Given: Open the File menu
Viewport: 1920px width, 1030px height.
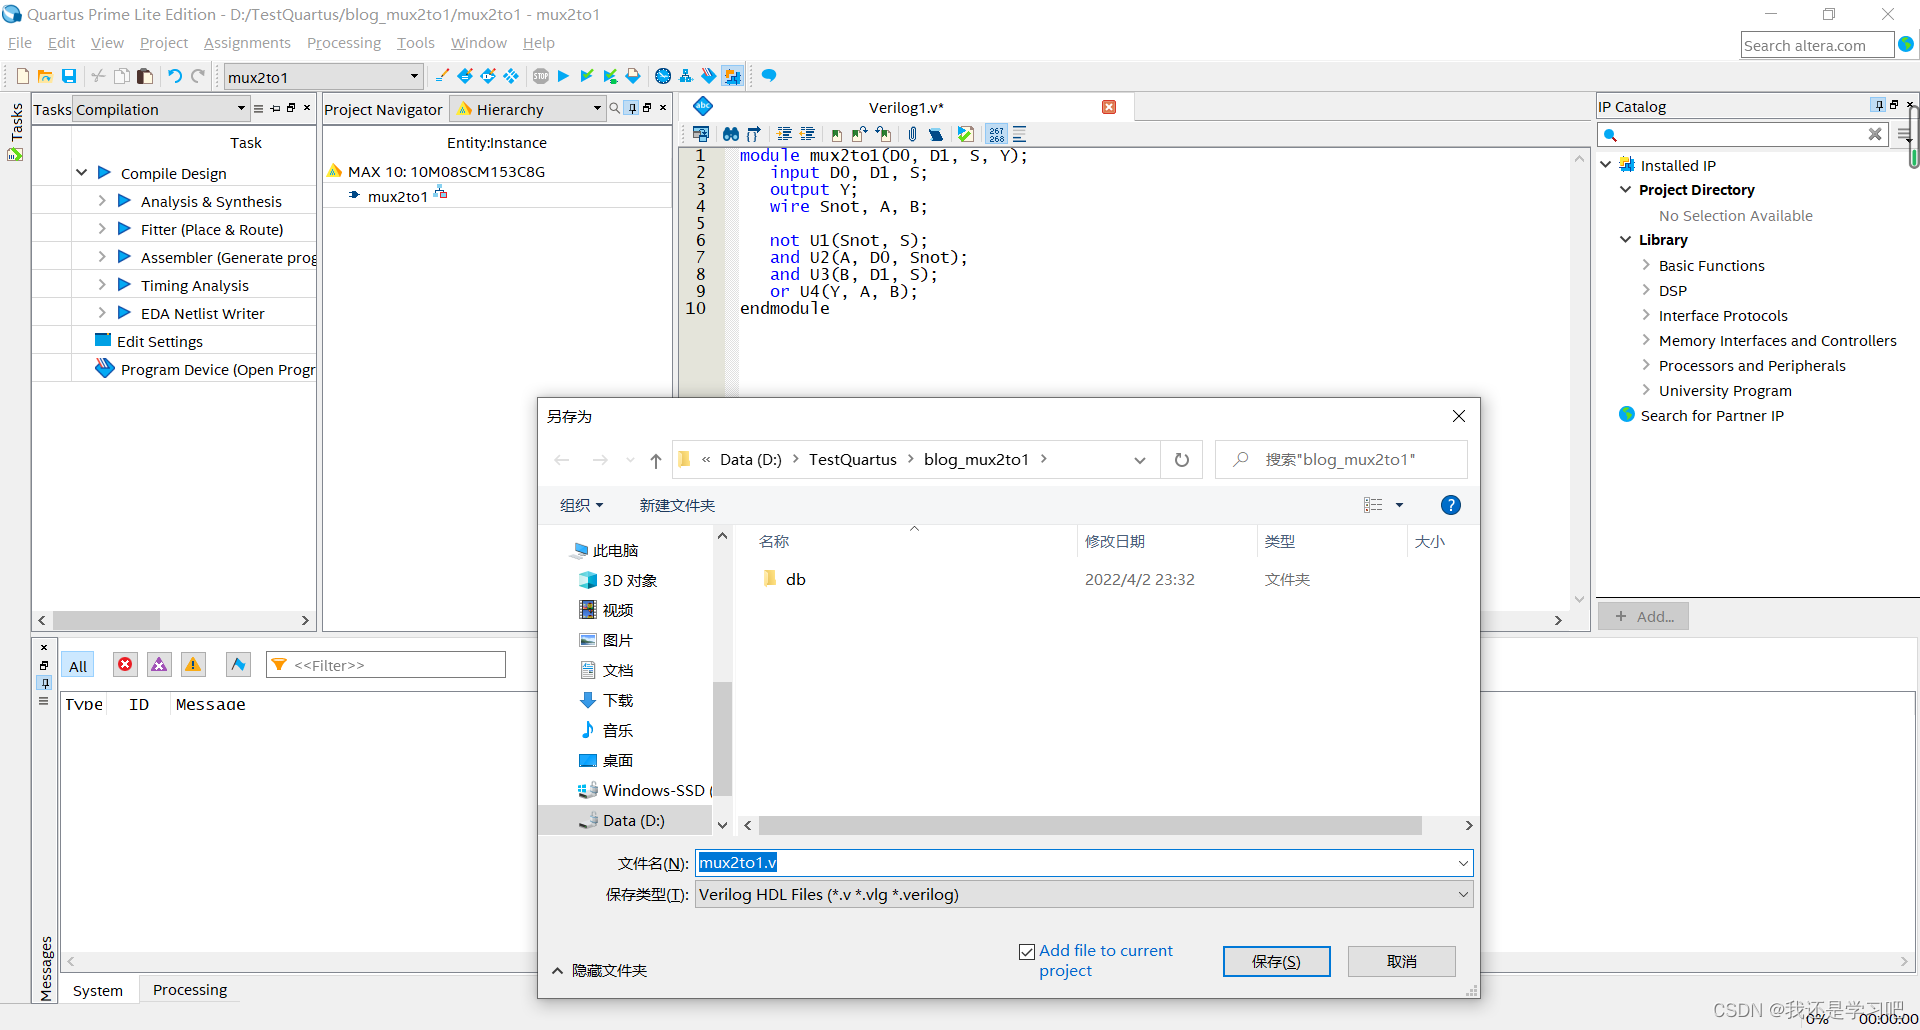Looking at the screenshot, I should coord(20,43).
